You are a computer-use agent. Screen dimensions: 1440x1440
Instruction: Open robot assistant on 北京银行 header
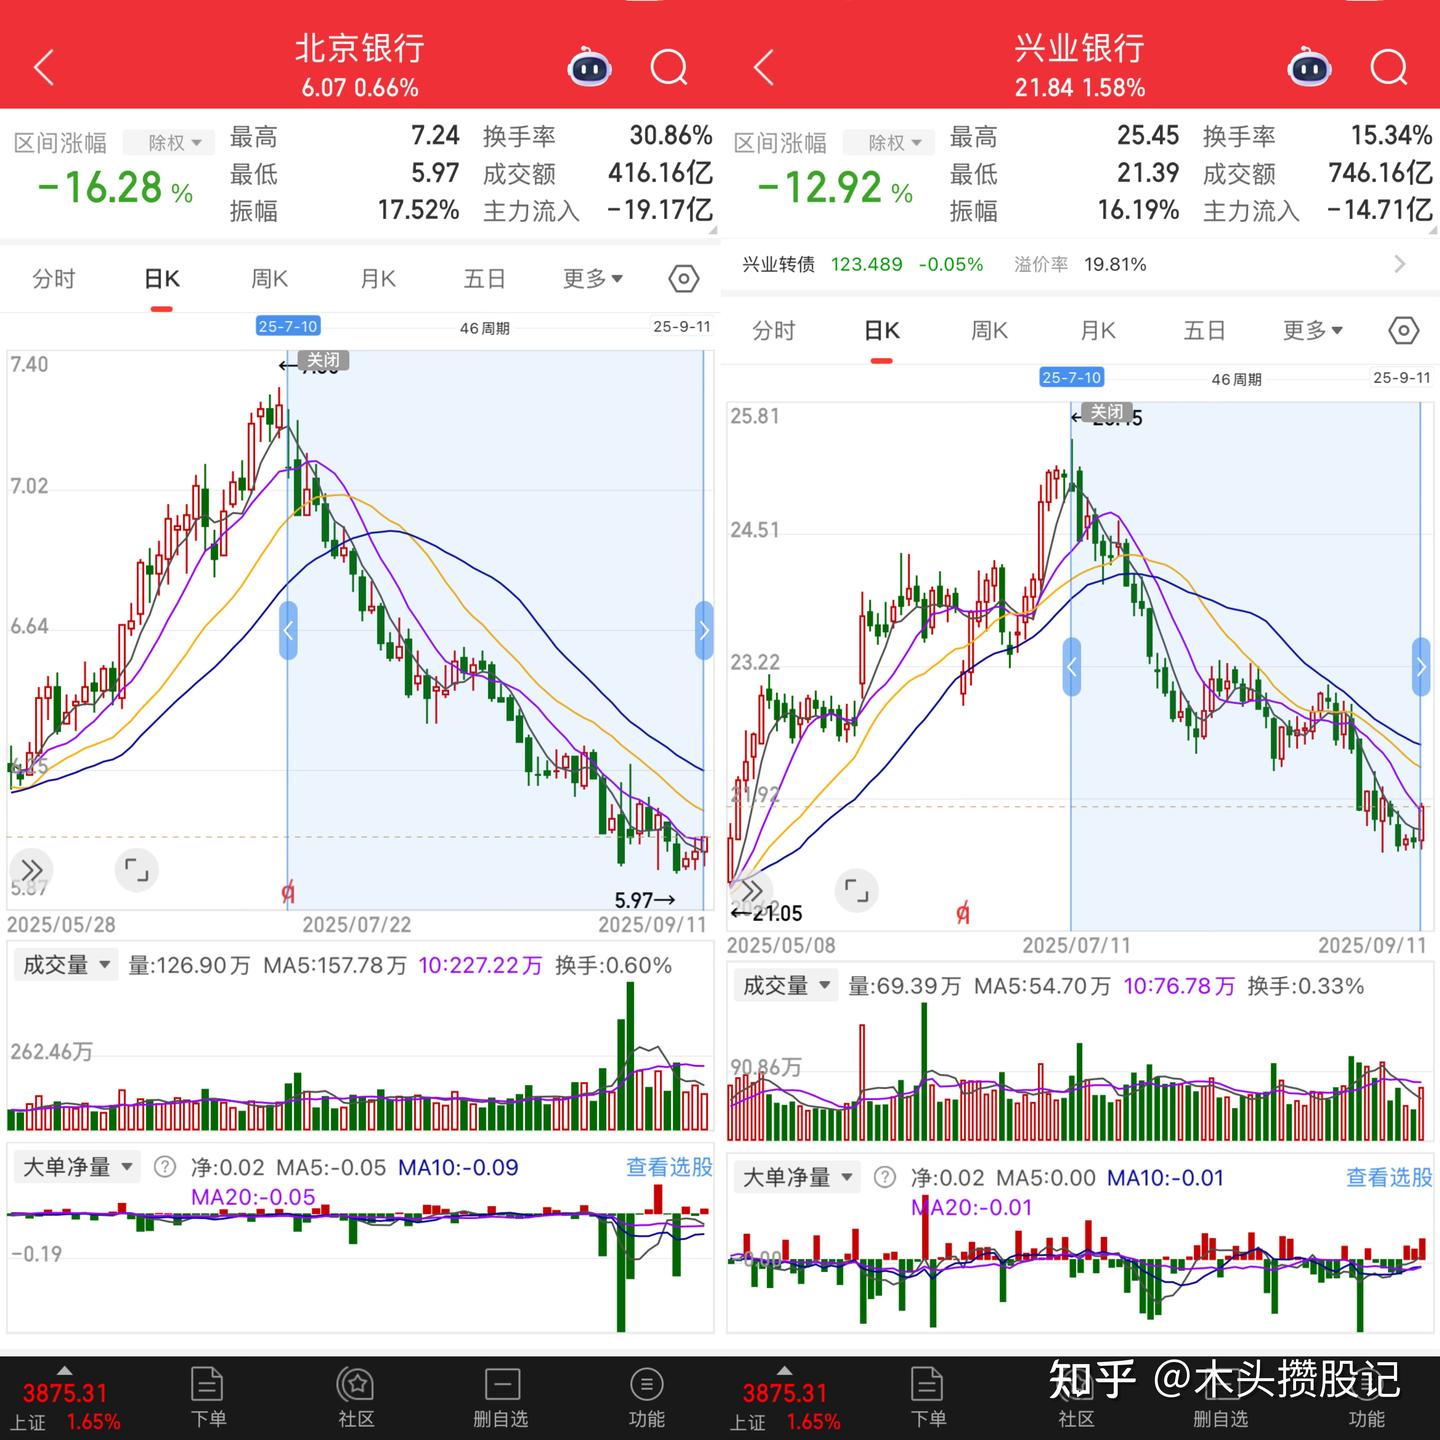pyautogui.click(x=589, y=67)
